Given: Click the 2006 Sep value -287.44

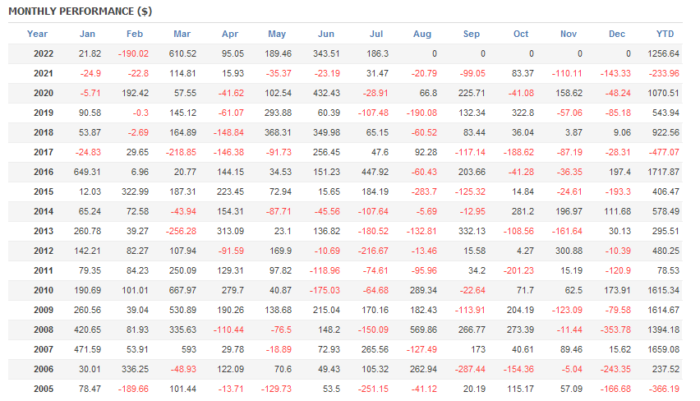Looking at the screenshot, I should coord(470,369).
